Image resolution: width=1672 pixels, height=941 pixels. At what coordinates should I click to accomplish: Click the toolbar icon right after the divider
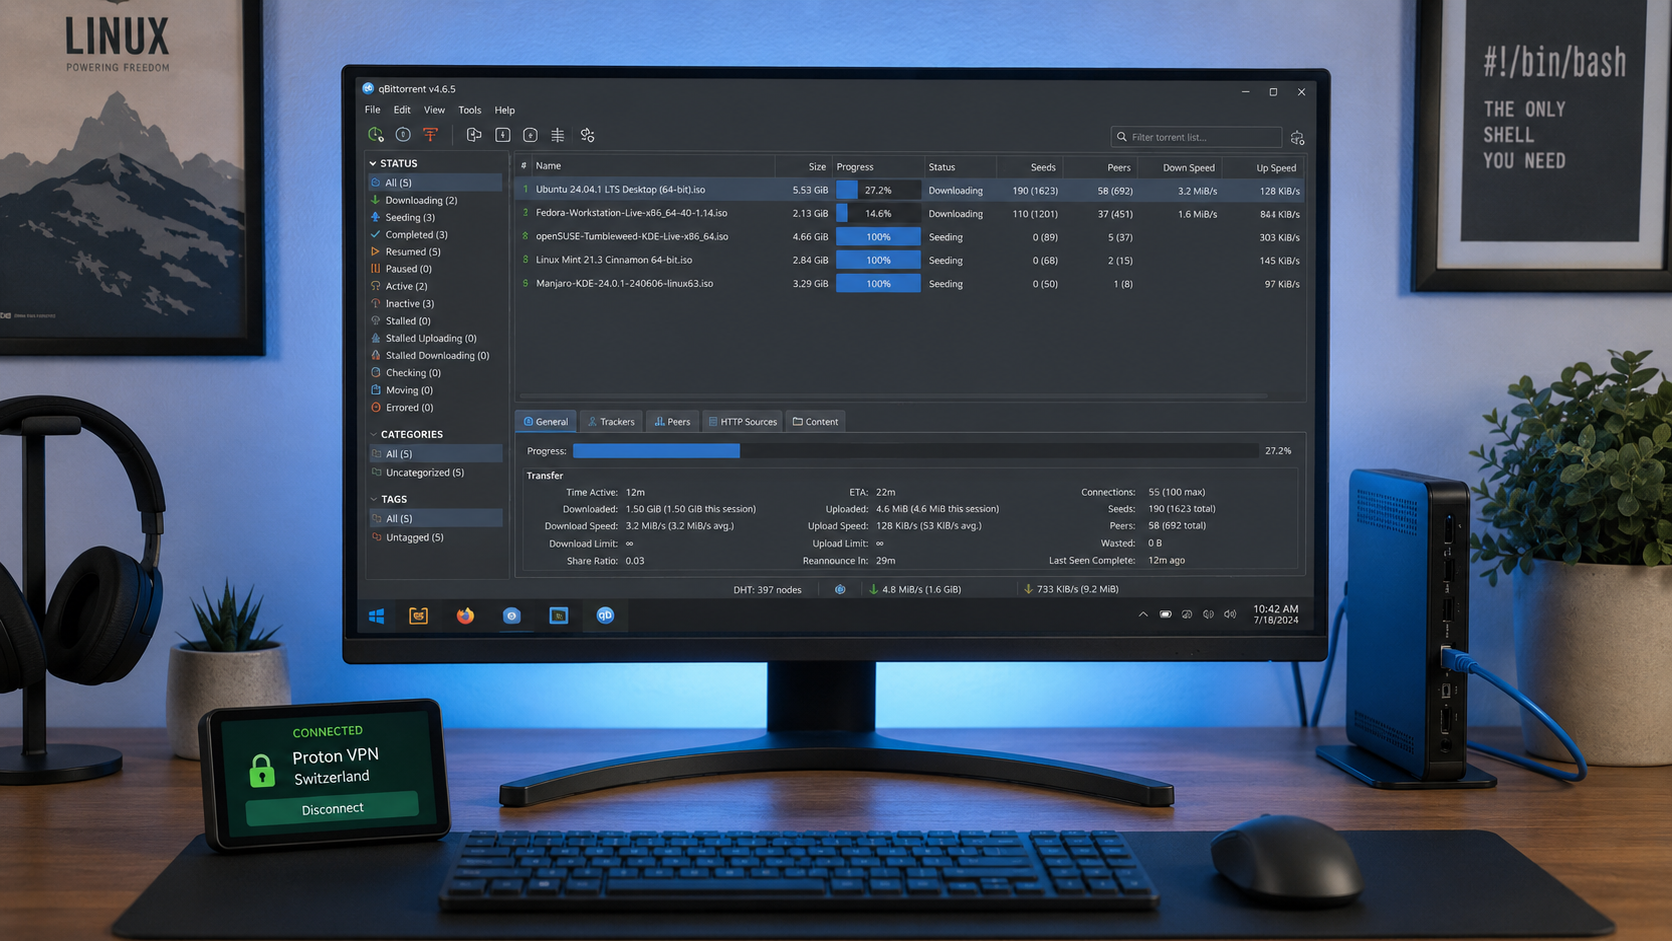click(474, 135)
